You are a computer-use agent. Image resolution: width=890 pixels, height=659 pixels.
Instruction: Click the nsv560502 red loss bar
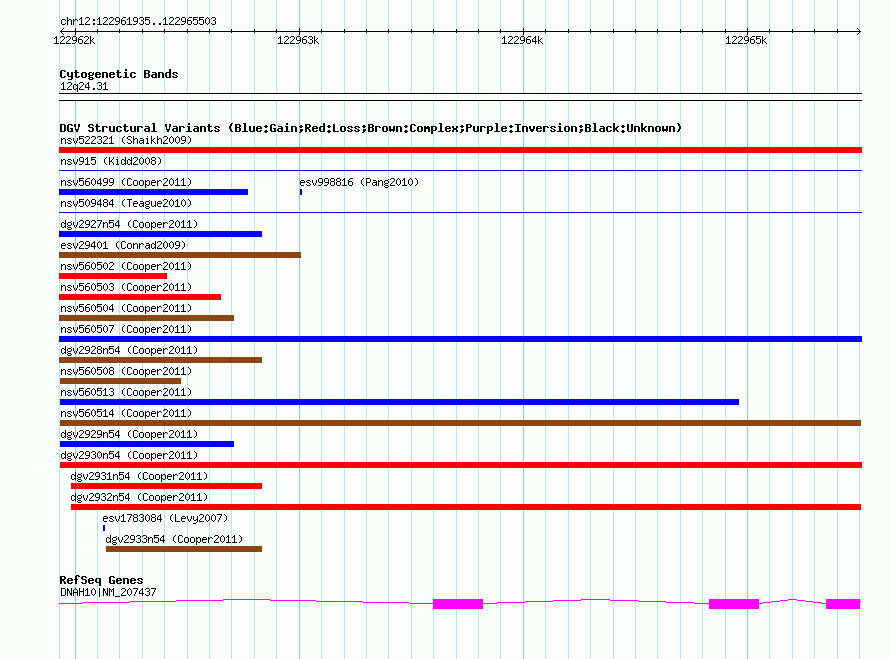pyautogui.click(x=113, y=276)
